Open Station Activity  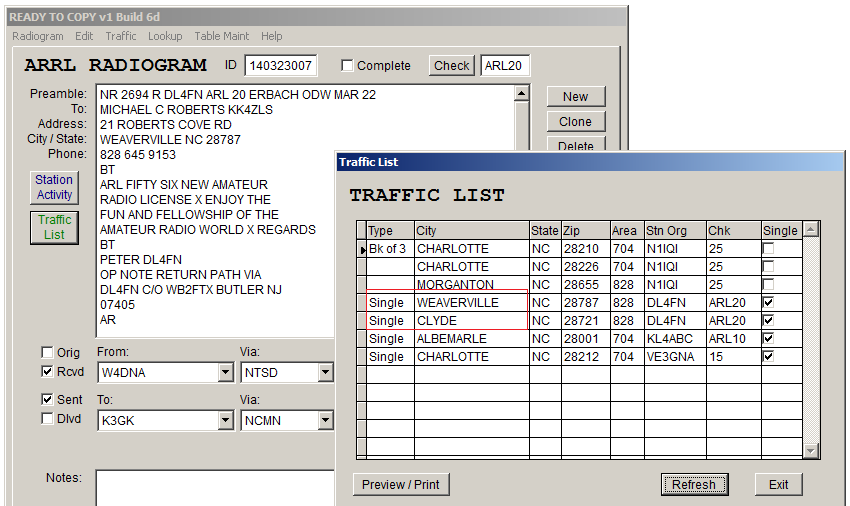[54, 187]
